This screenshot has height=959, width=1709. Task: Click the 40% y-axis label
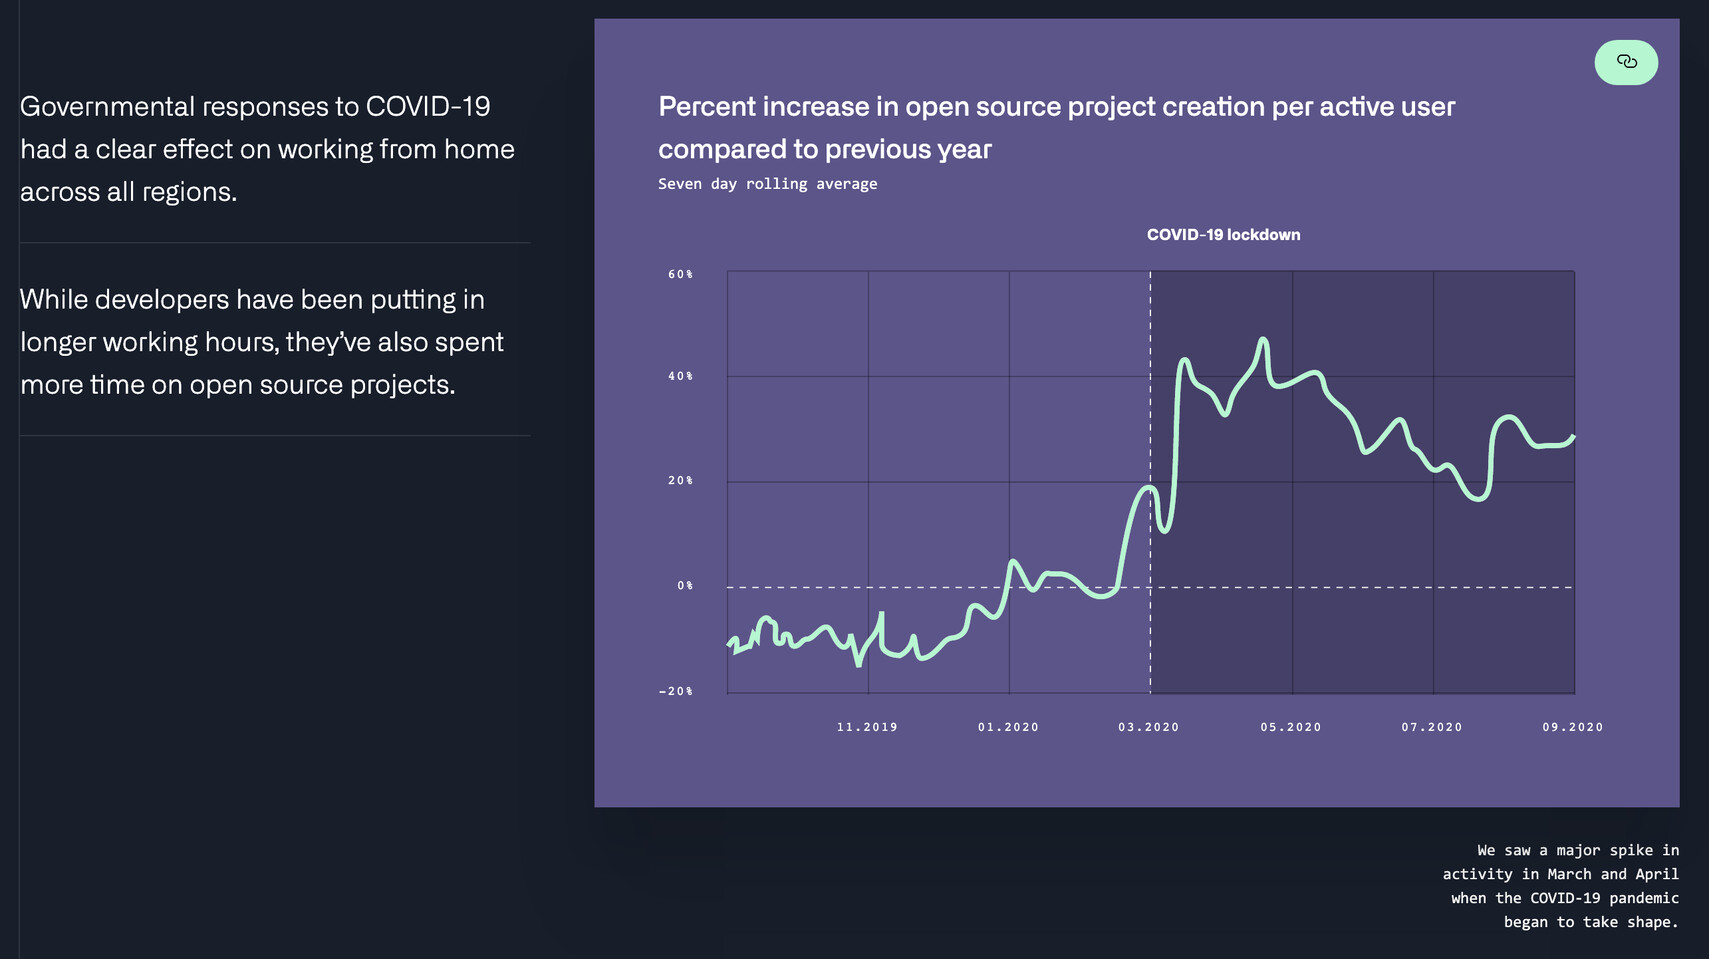click(680, 376)
